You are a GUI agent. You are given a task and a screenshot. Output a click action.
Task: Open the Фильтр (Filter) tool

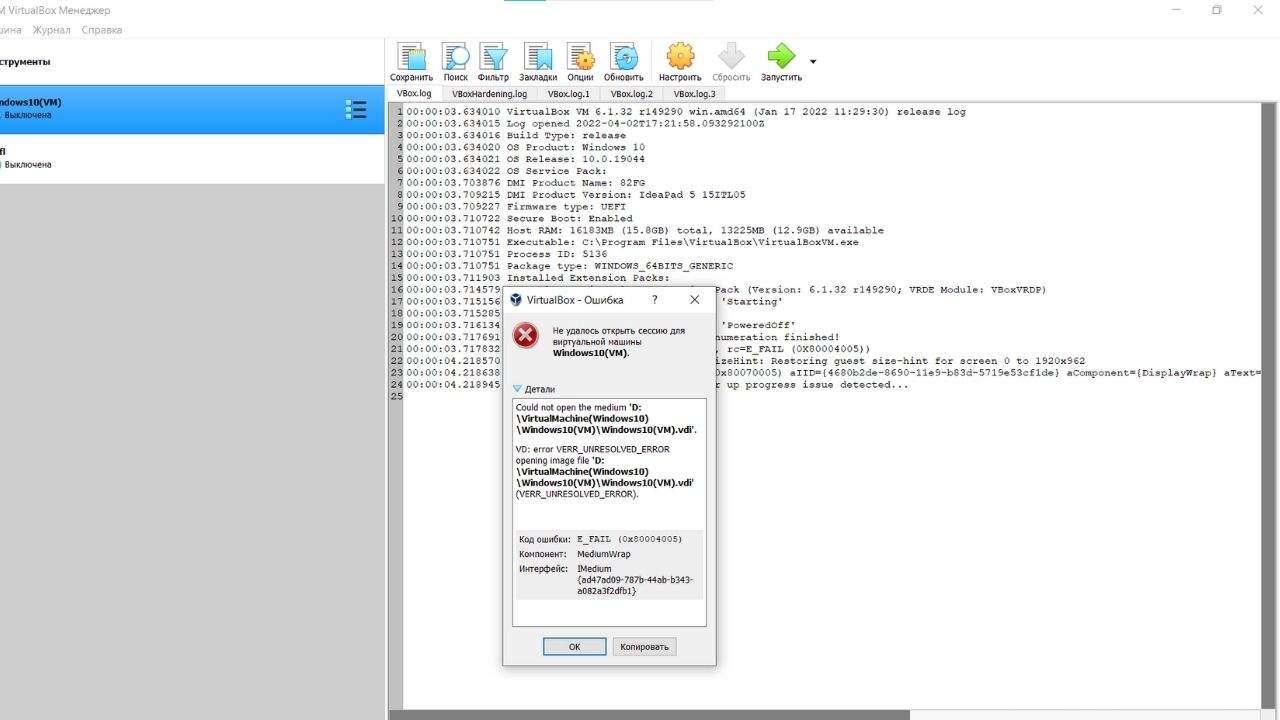(493, 62)
